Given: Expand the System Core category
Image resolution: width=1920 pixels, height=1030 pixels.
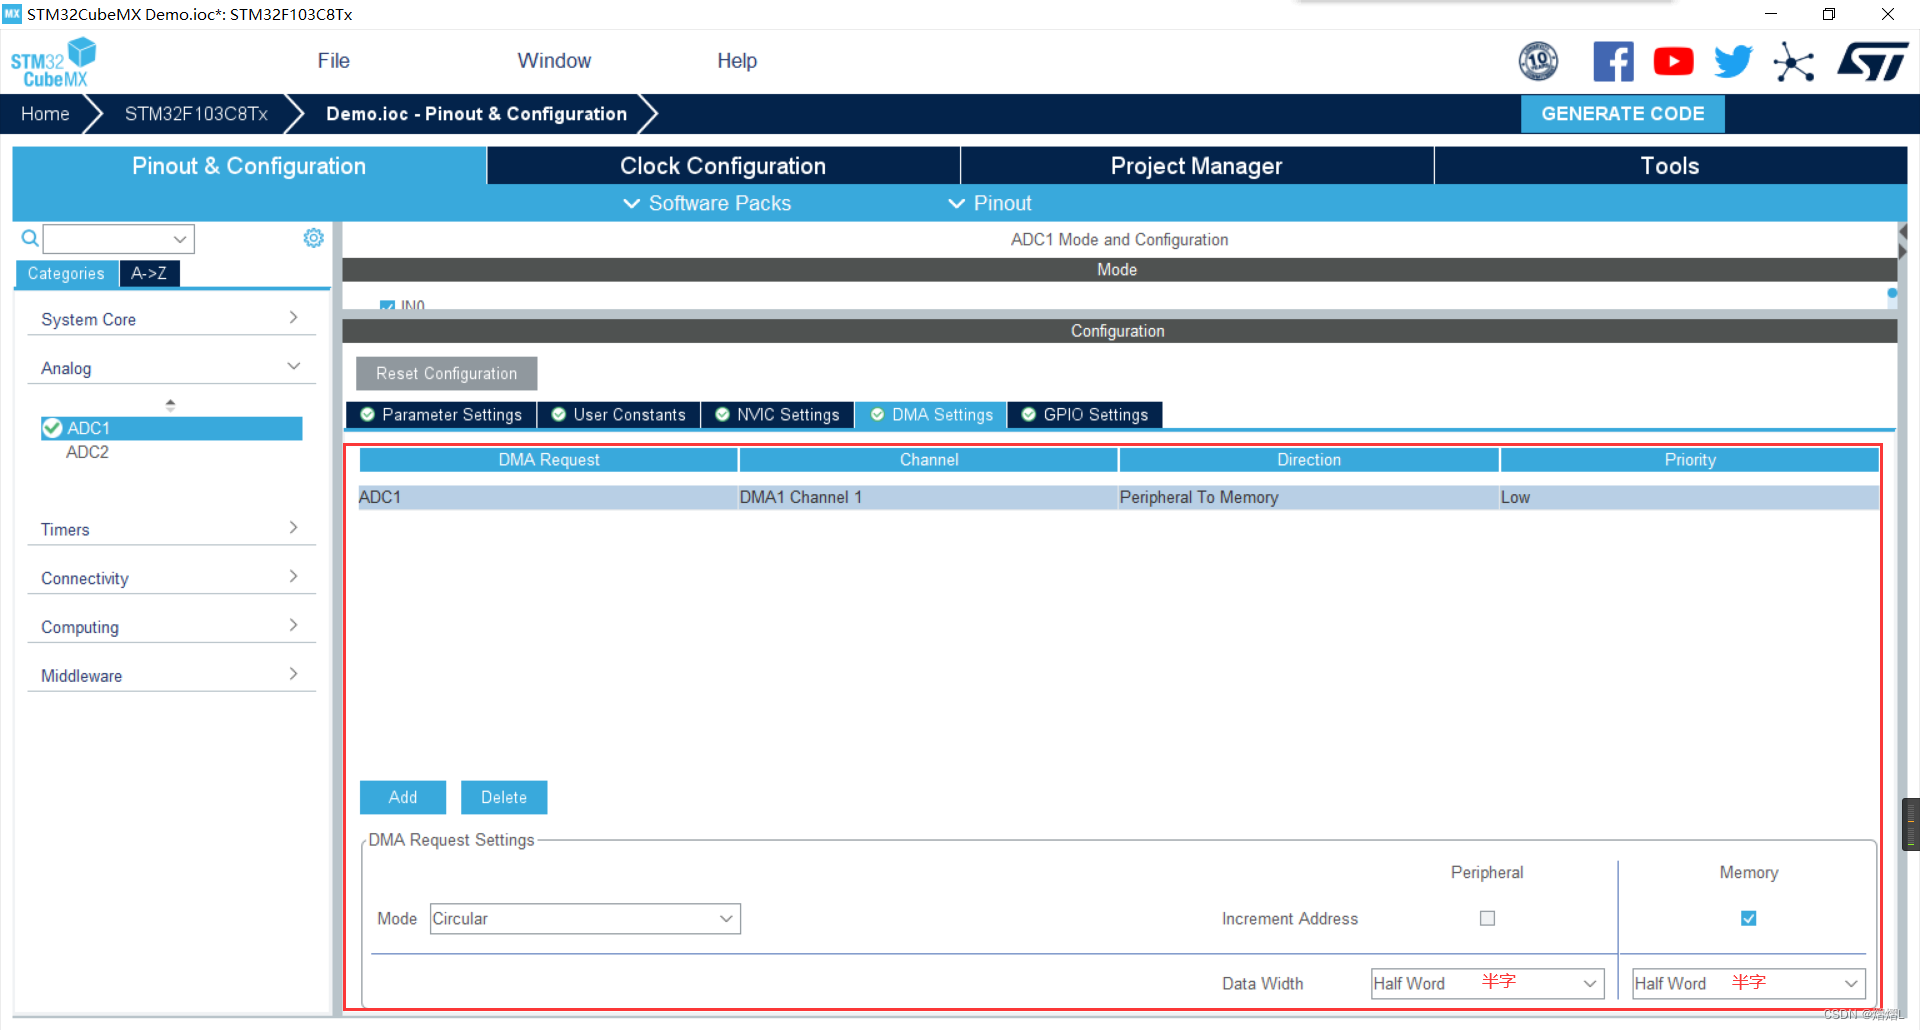Looking at the screenshot, I should click(x=171, y=319).
